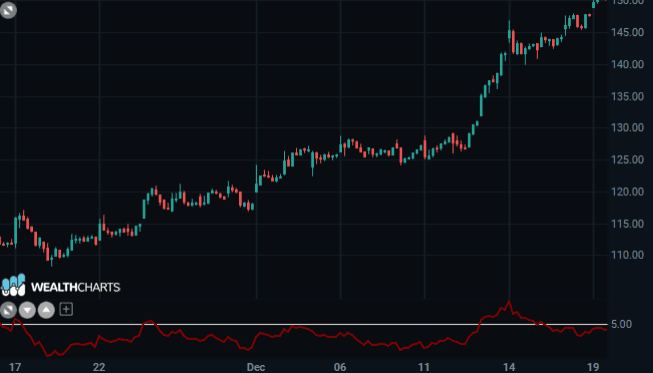Click the 135.00 price axis label
The width and height of the screenshot is (653, 373).
pos(628,97)
